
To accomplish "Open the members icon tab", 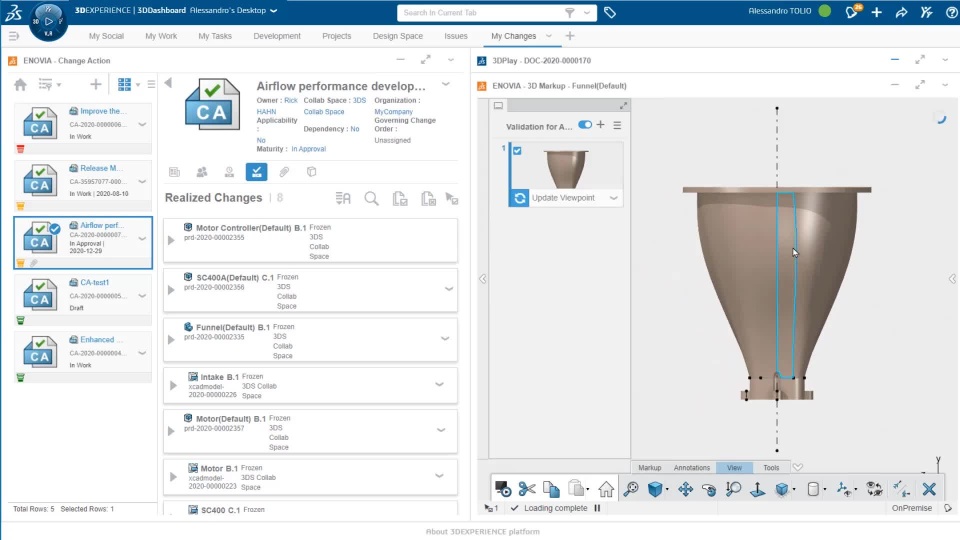I will click(x=201, y=172).
